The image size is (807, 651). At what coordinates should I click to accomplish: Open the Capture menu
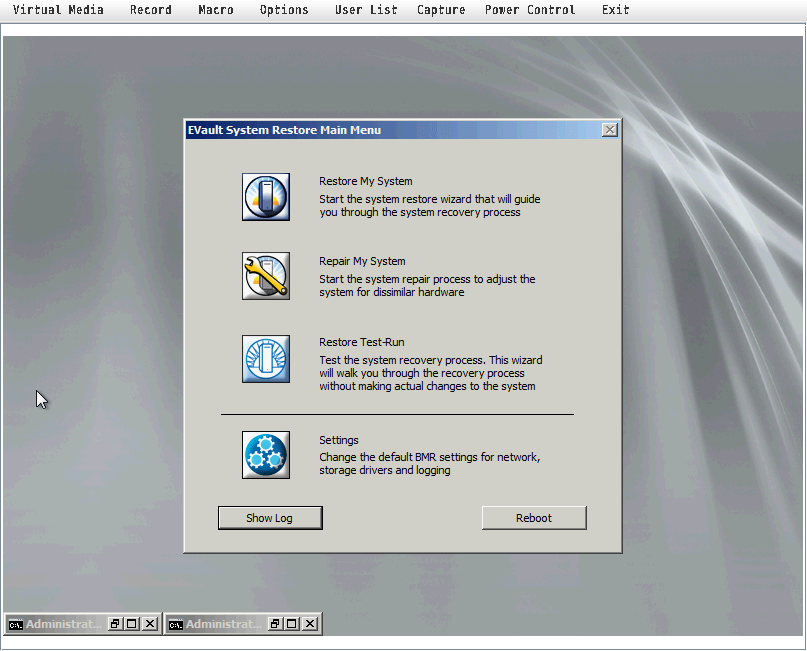[x=441, y=10]
